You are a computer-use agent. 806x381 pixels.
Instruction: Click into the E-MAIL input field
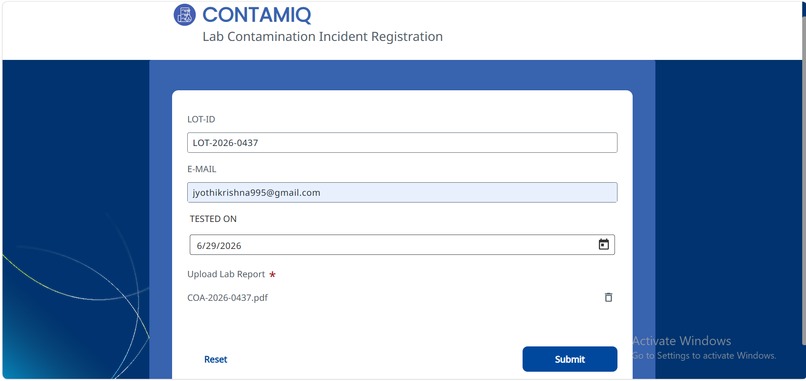[402, 192]
